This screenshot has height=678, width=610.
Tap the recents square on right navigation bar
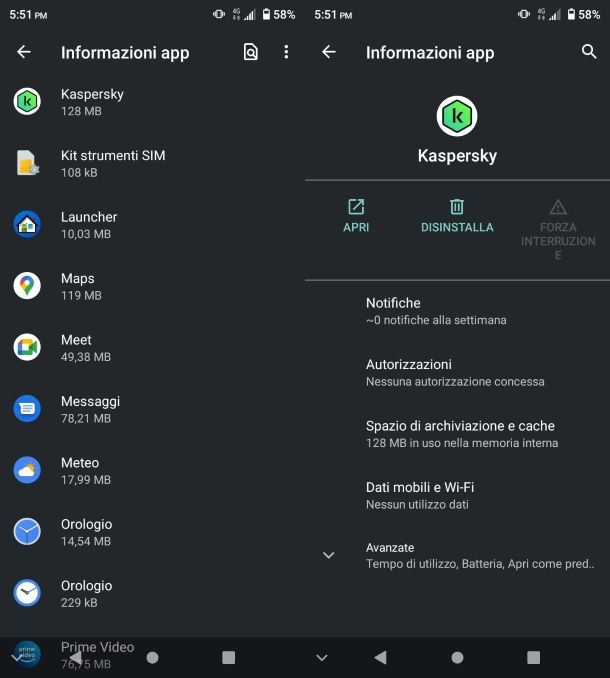pos(533,658)
